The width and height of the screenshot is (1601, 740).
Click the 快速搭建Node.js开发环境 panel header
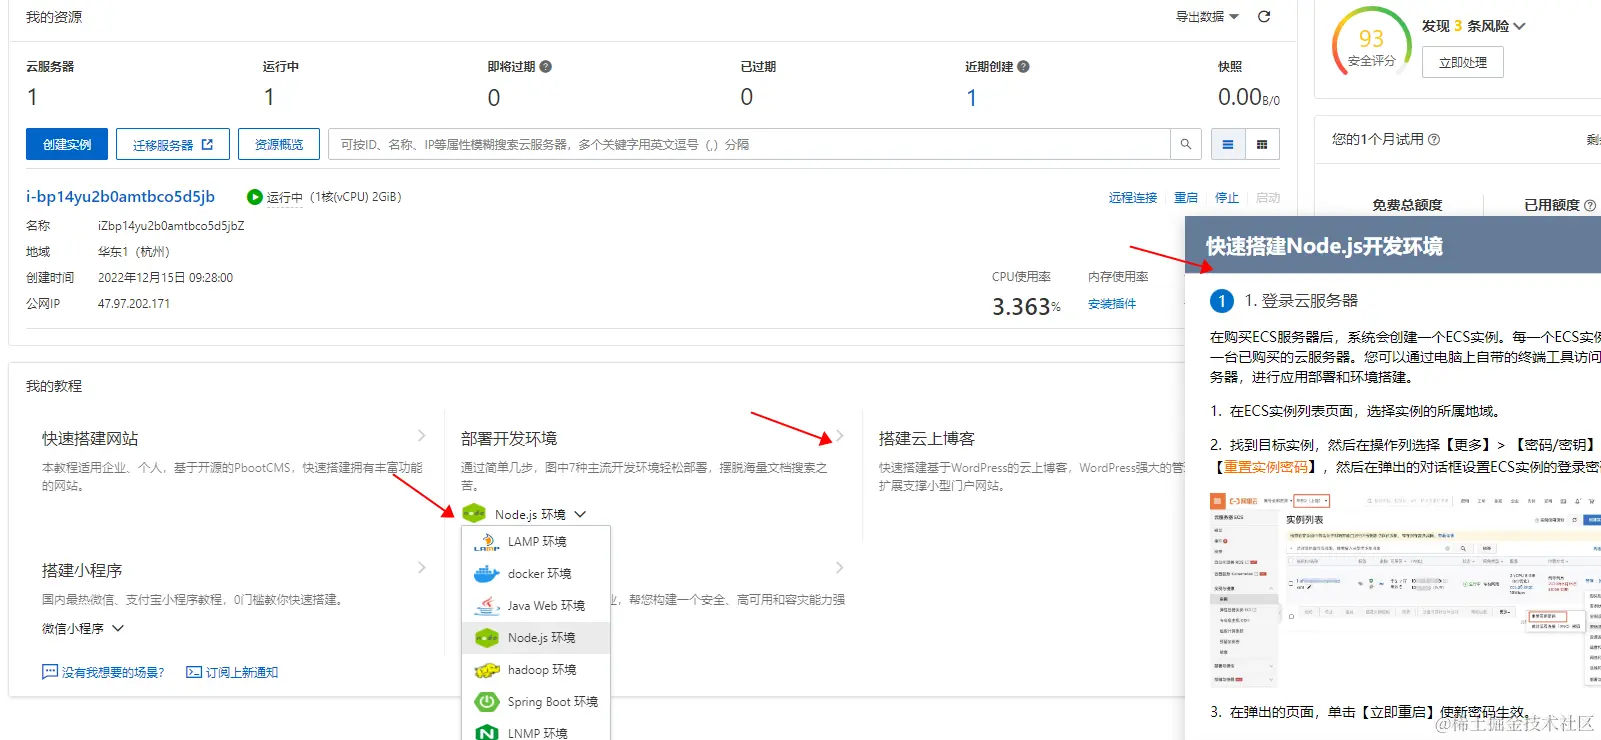coord(1393,246)
